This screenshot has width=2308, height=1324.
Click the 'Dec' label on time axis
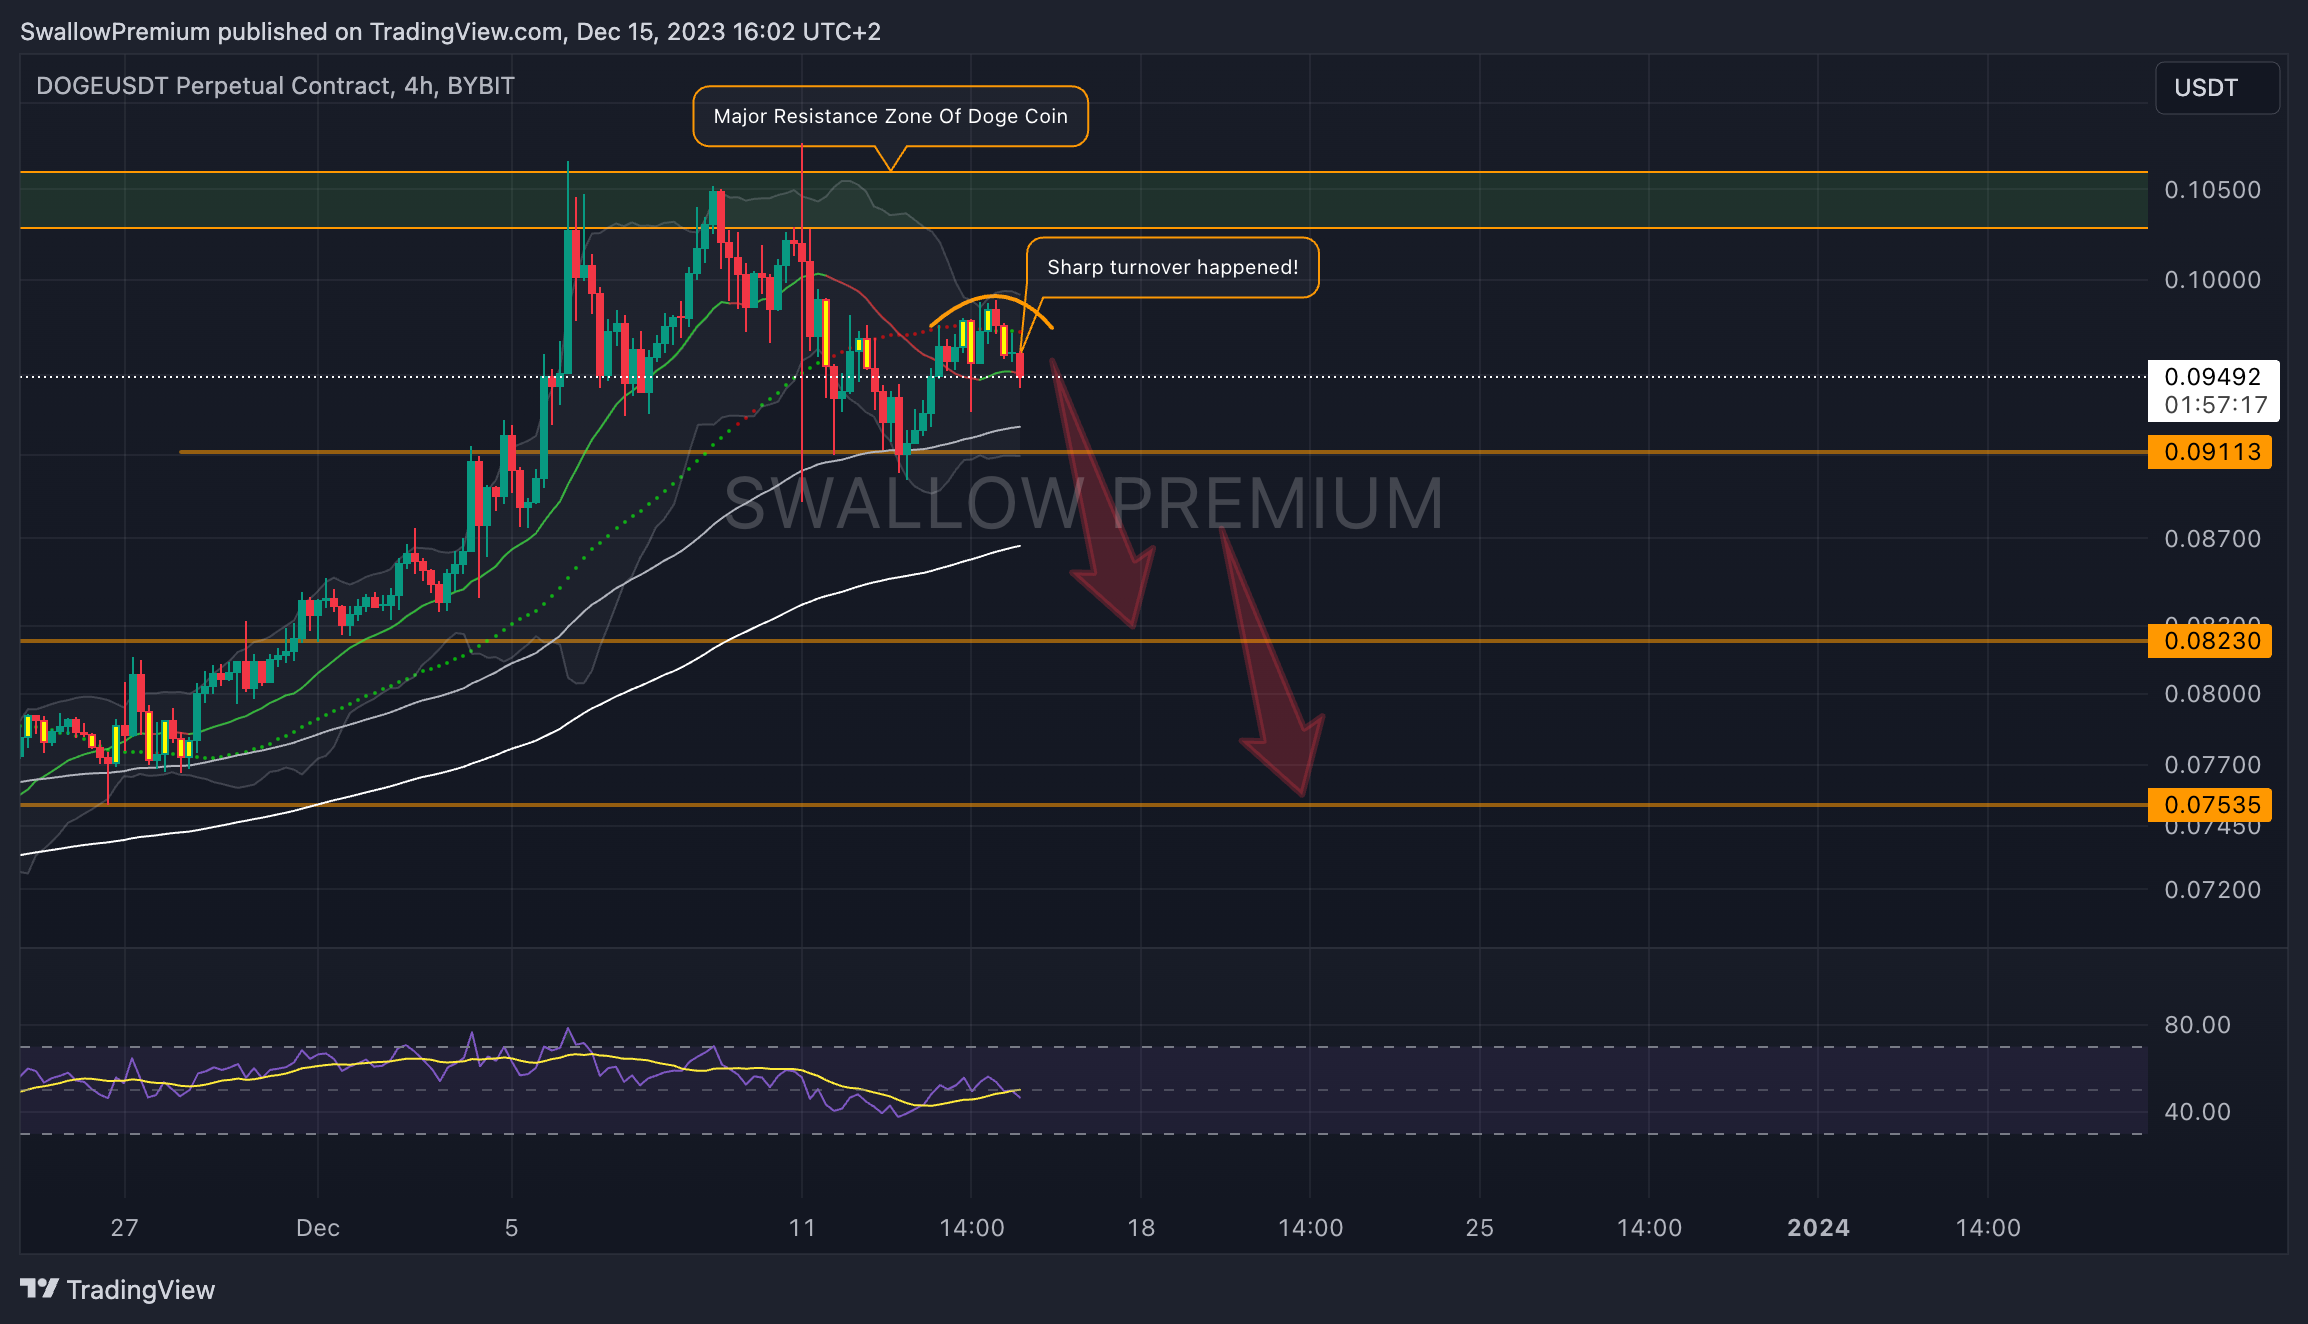click(318, 1228)
